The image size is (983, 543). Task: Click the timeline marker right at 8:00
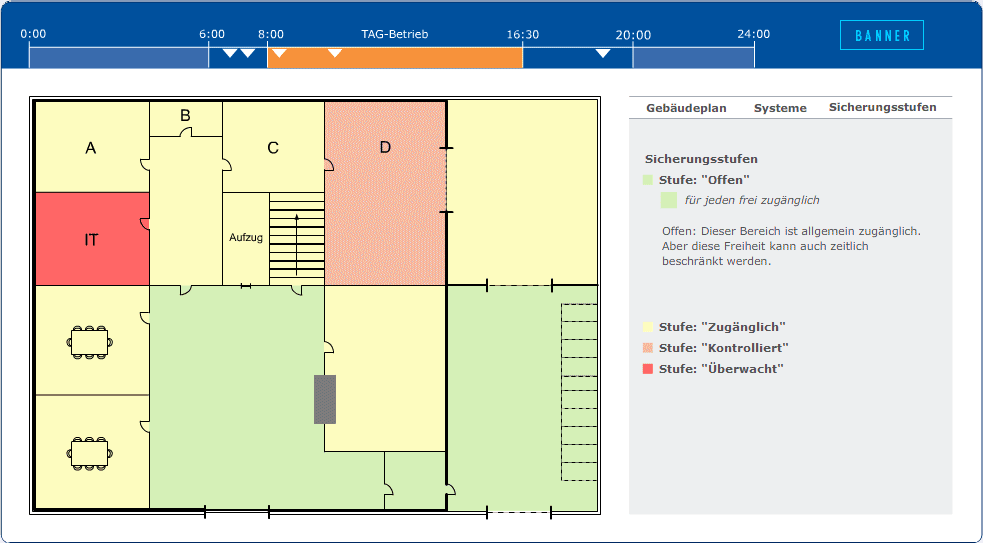tap(279, 53)
